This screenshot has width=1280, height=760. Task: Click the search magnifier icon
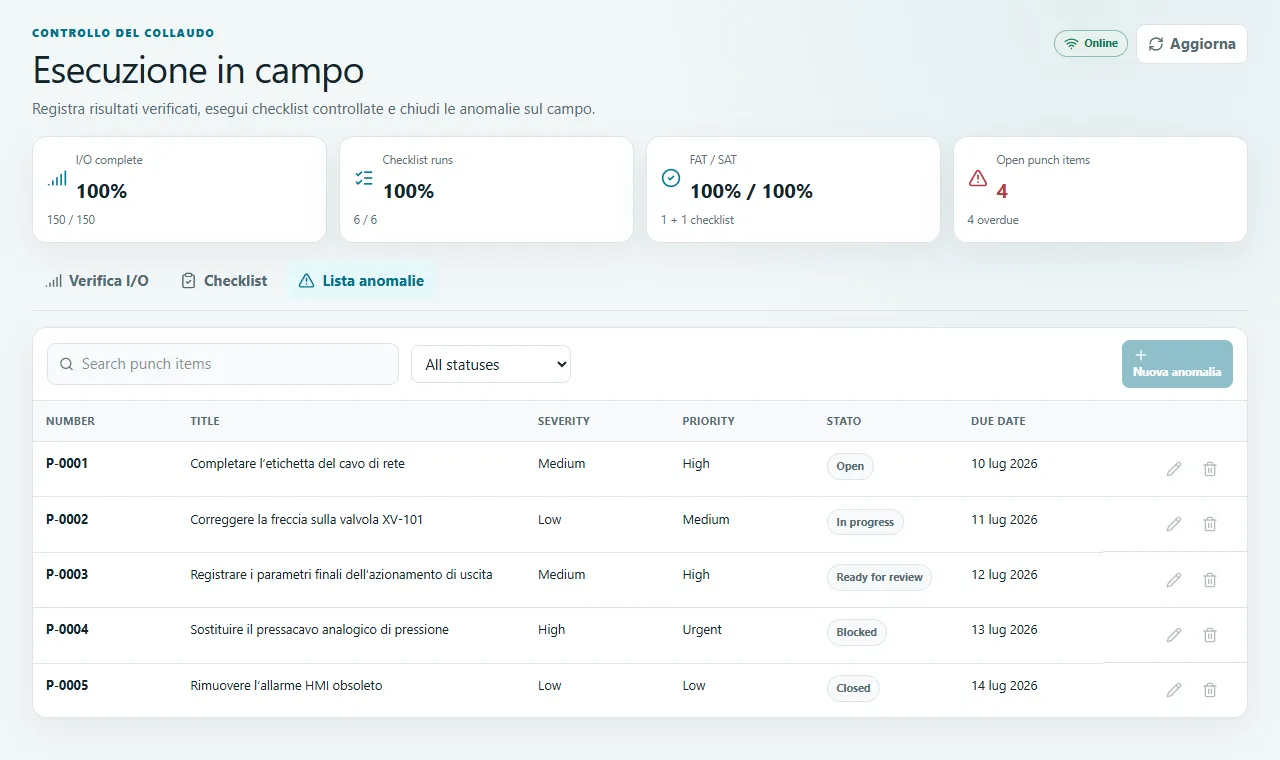[x=67, y=364]
